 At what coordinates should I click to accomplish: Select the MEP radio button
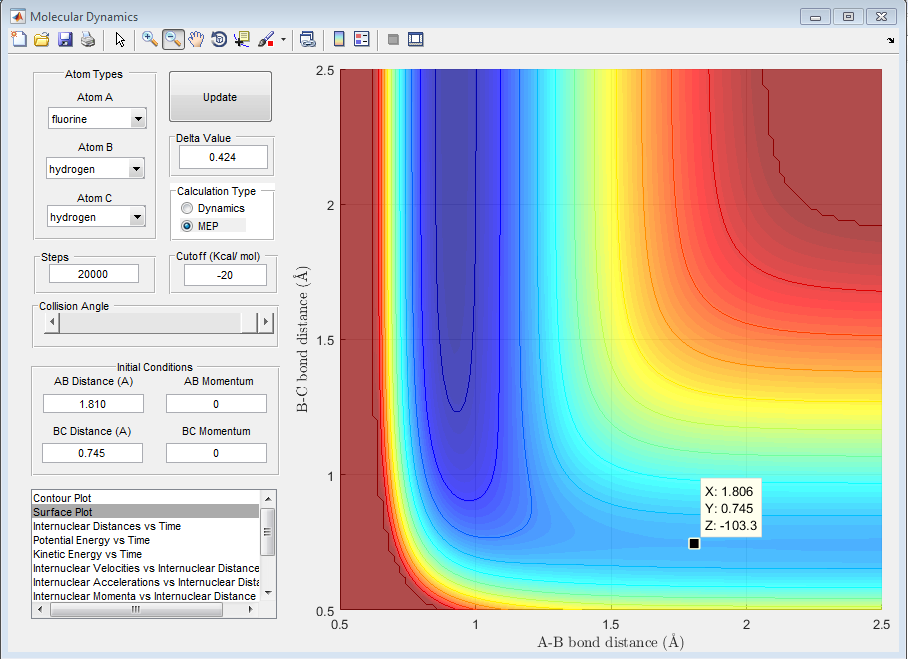tap(186, 226)
